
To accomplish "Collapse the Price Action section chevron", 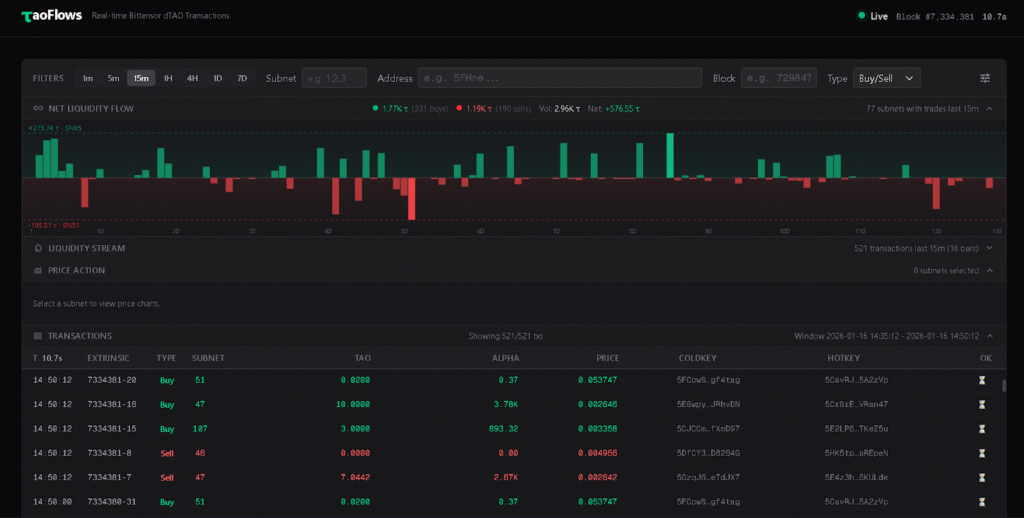I will tap(989, 270).
